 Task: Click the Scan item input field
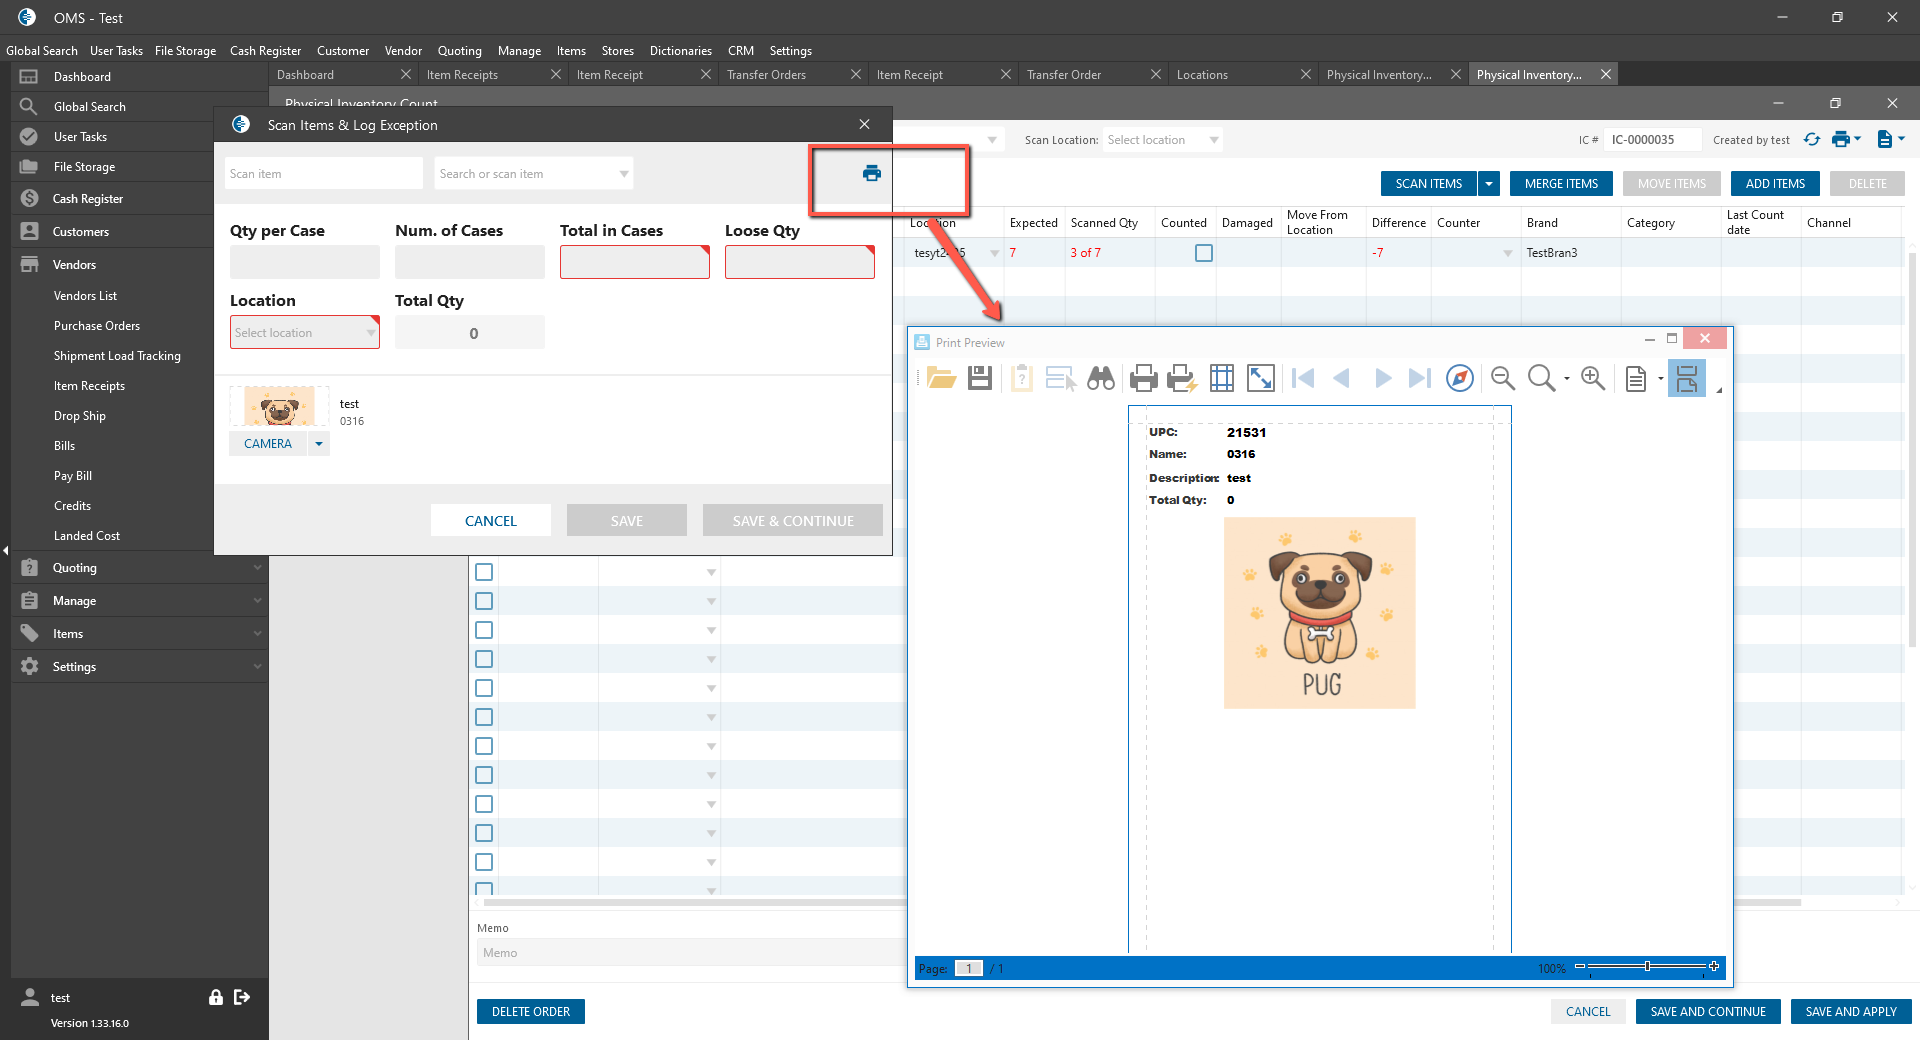[x=324, y=174]
